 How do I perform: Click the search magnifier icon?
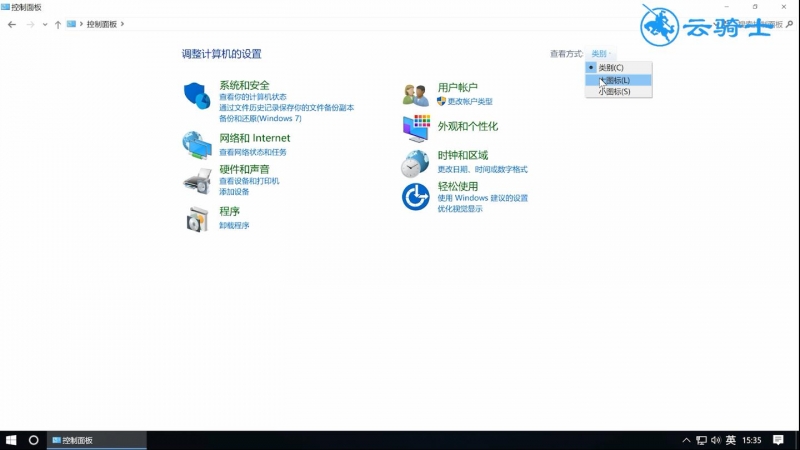[790, 24]
